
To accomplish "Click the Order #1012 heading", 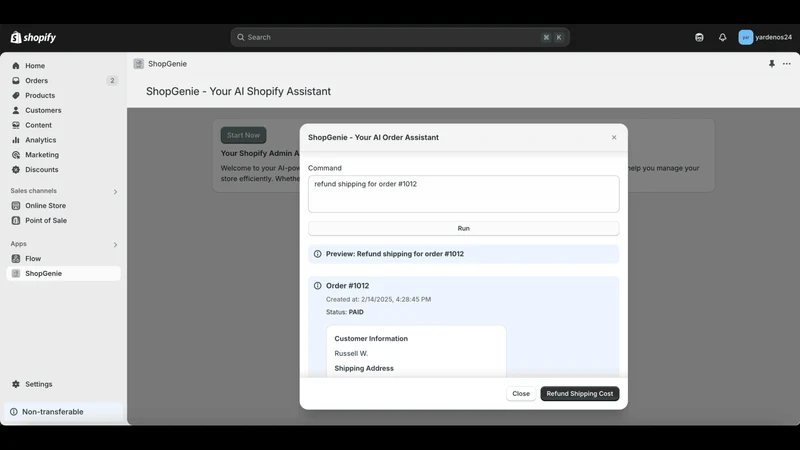I will (347, 286).
